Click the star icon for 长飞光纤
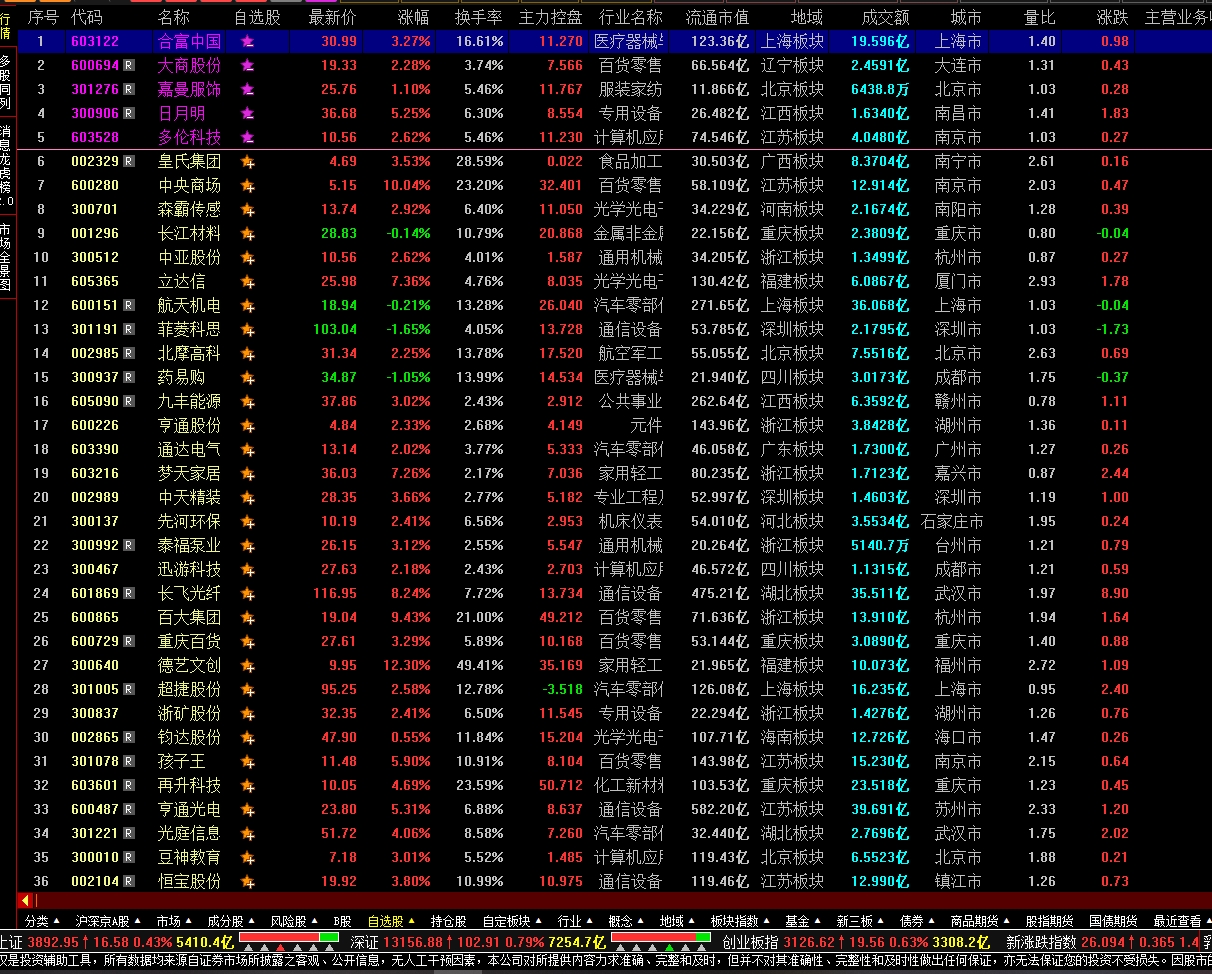The image size is (1212, 974). [x=248, y=593]
